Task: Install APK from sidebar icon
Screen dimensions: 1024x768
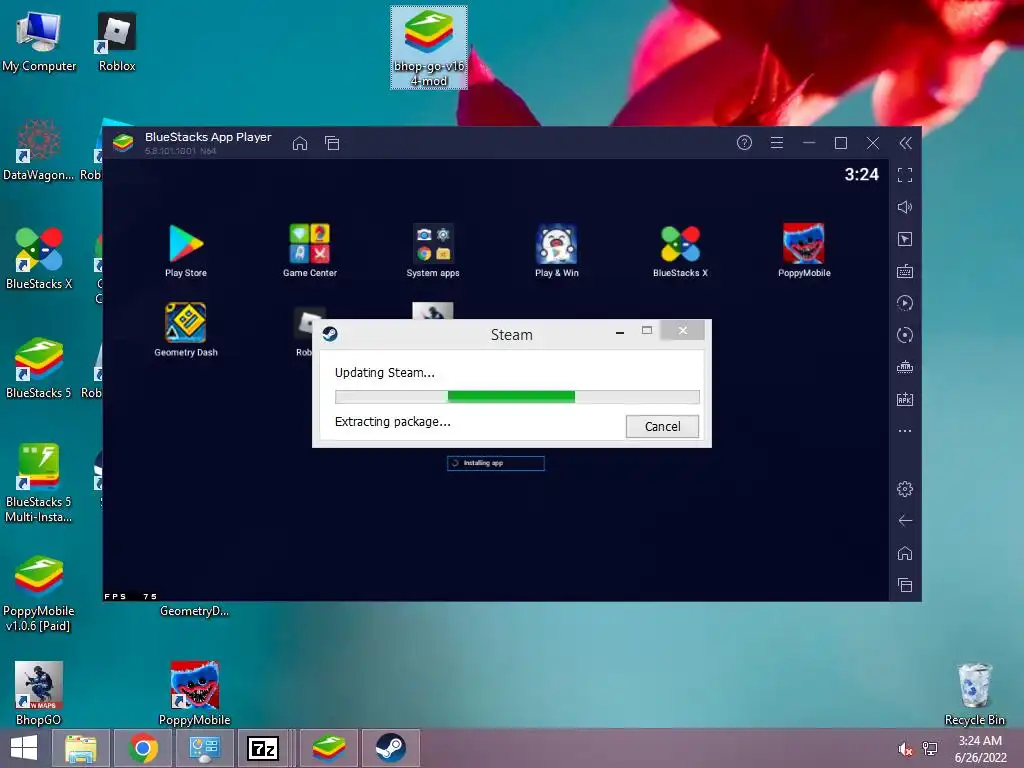Action: click(x=904, y=399)
